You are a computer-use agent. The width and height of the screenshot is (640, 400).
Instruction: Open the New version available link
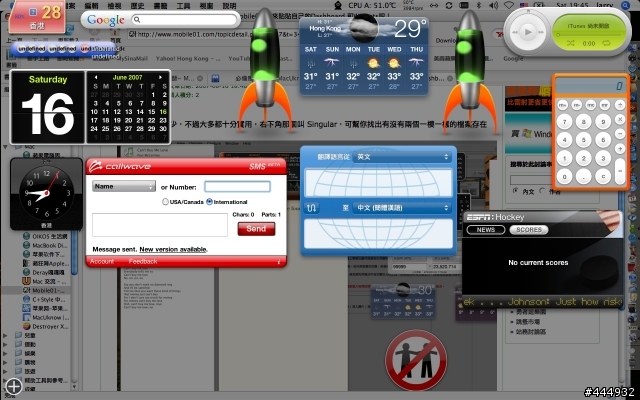(x=173, y=249)
